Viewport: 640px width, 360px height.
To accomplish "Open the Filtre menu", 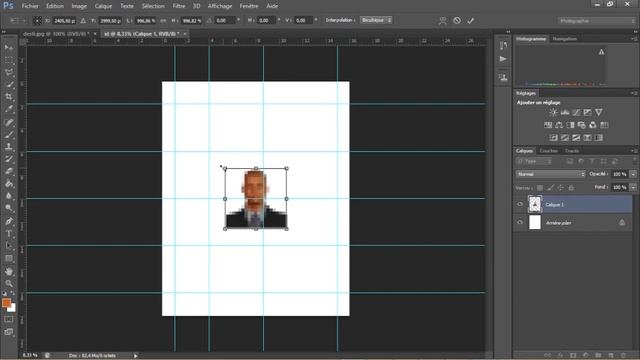I will 179,6.
